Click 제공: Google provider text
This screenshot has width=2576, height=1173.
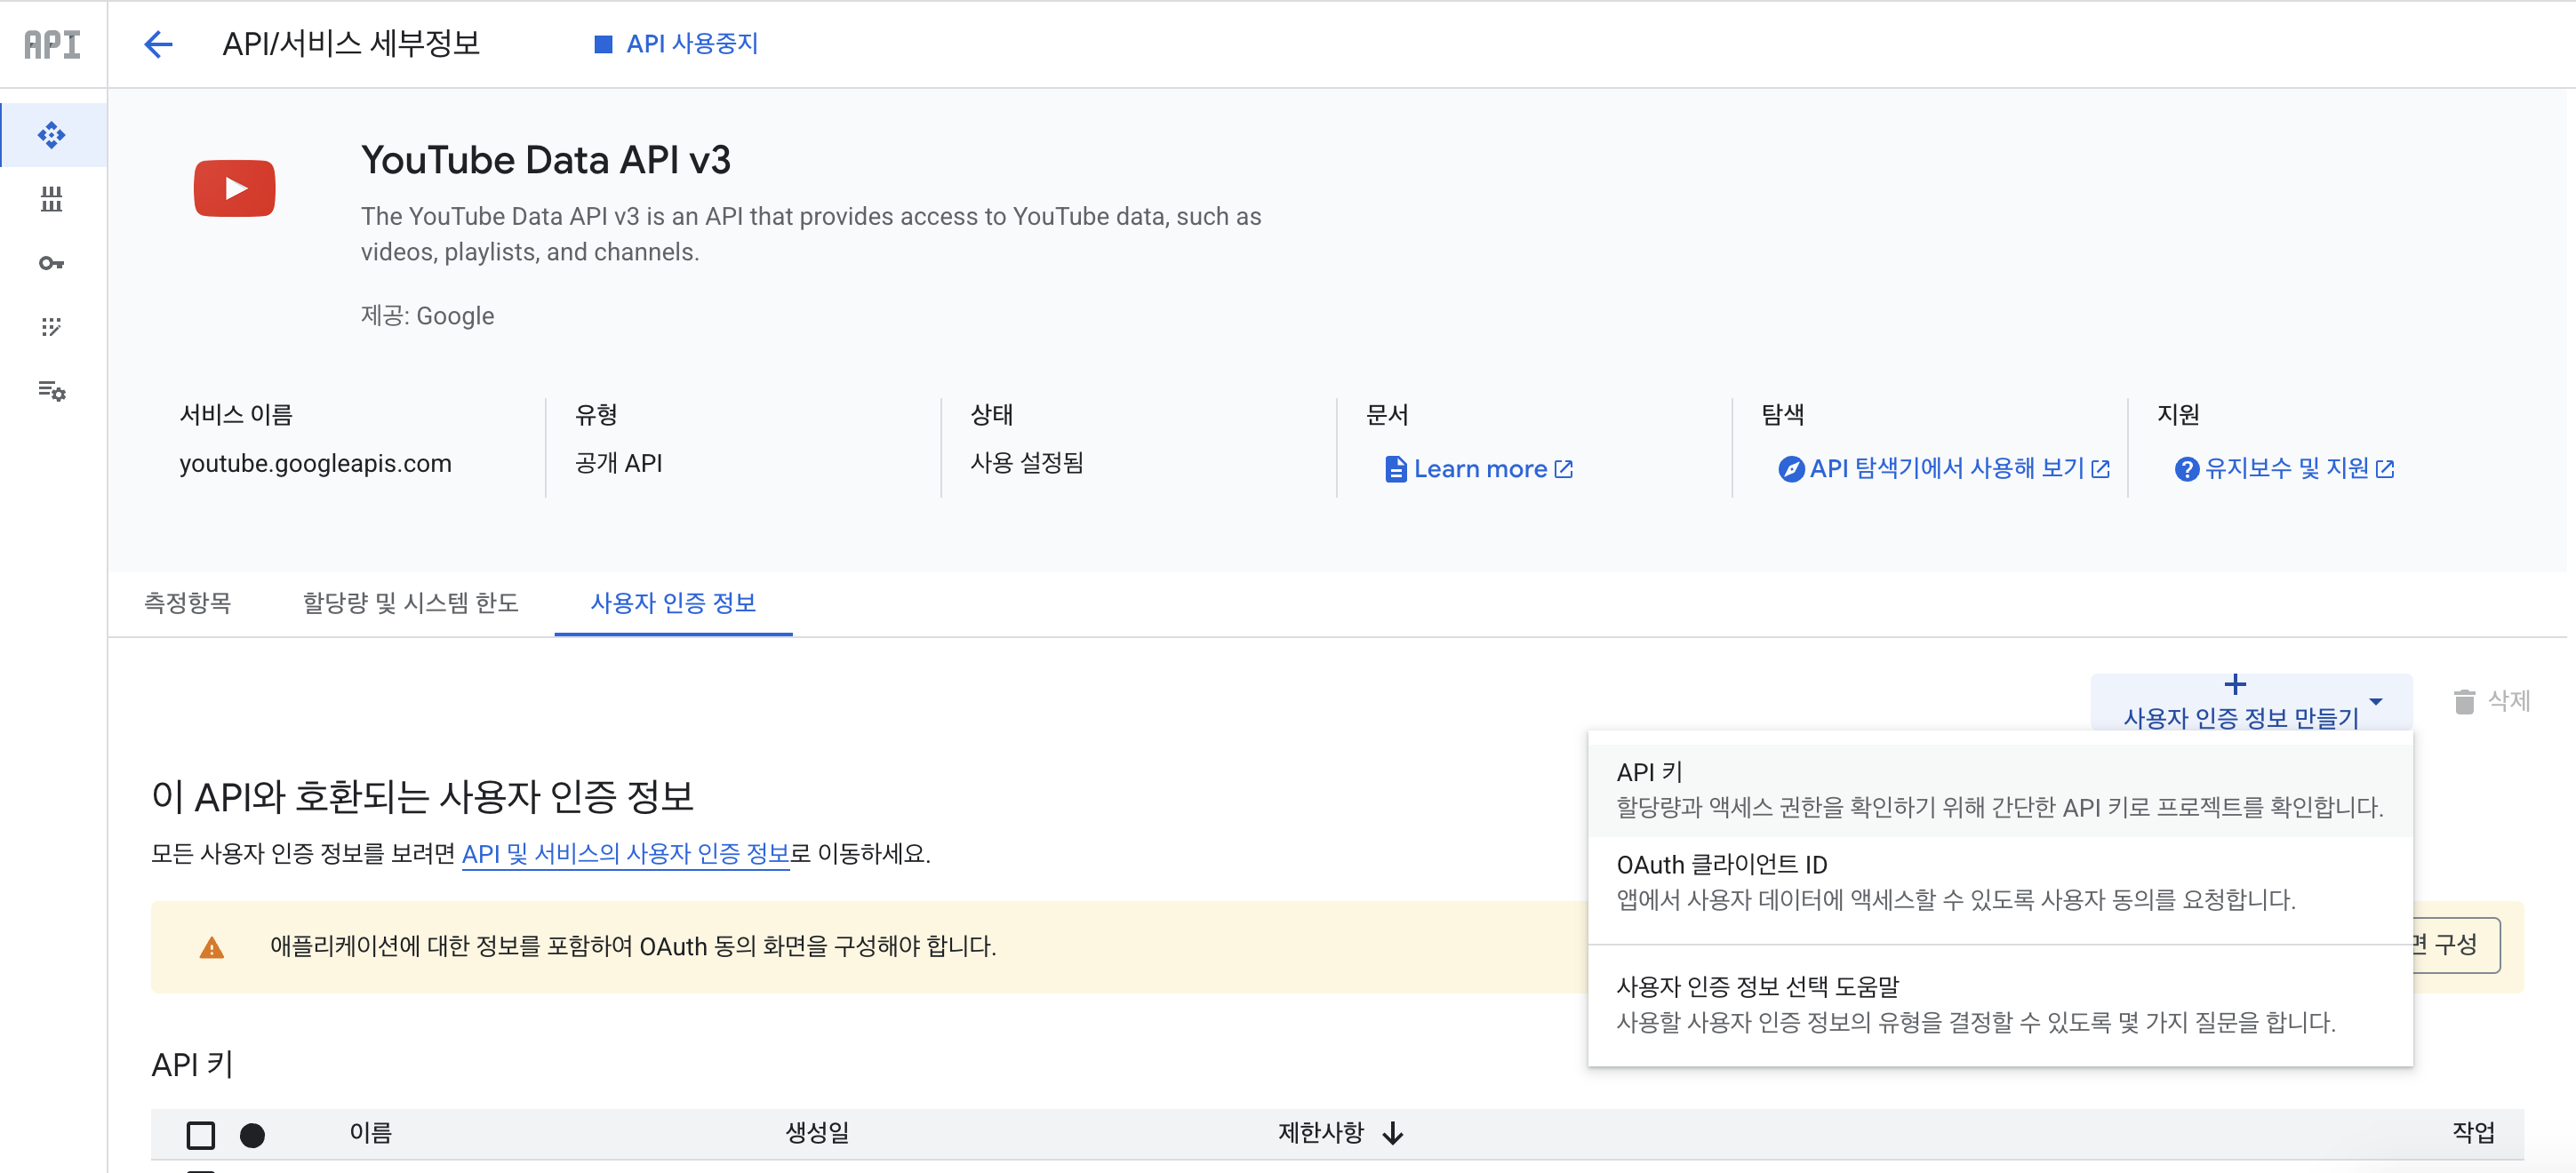point(428,316)
